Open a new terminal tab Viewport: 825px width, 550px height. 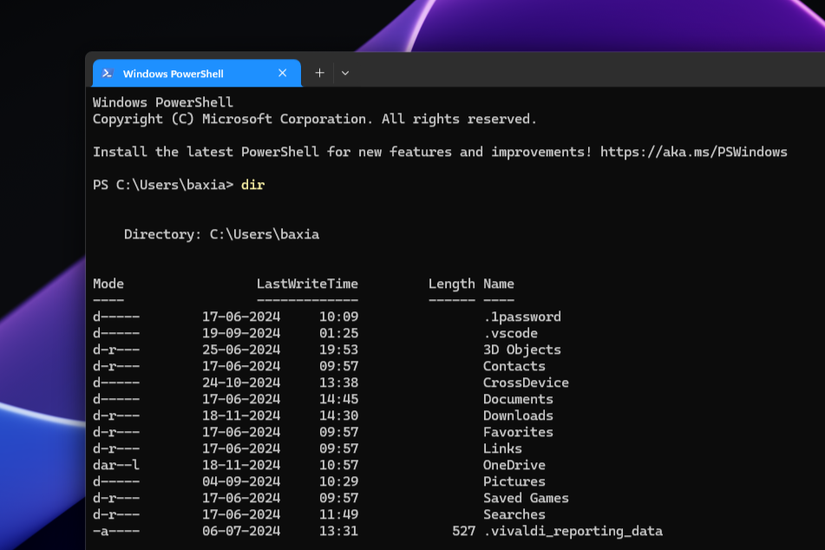coord(319,73)
